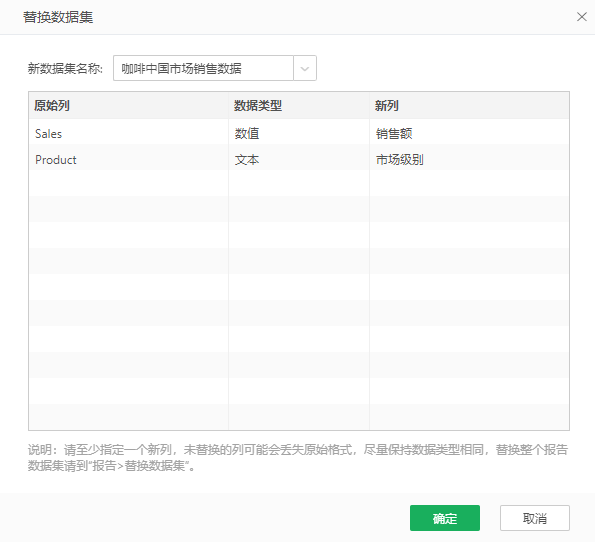Click the 数据类型 column header
Image resolution: width=595 pixels, height=542 pixels.
299,106
